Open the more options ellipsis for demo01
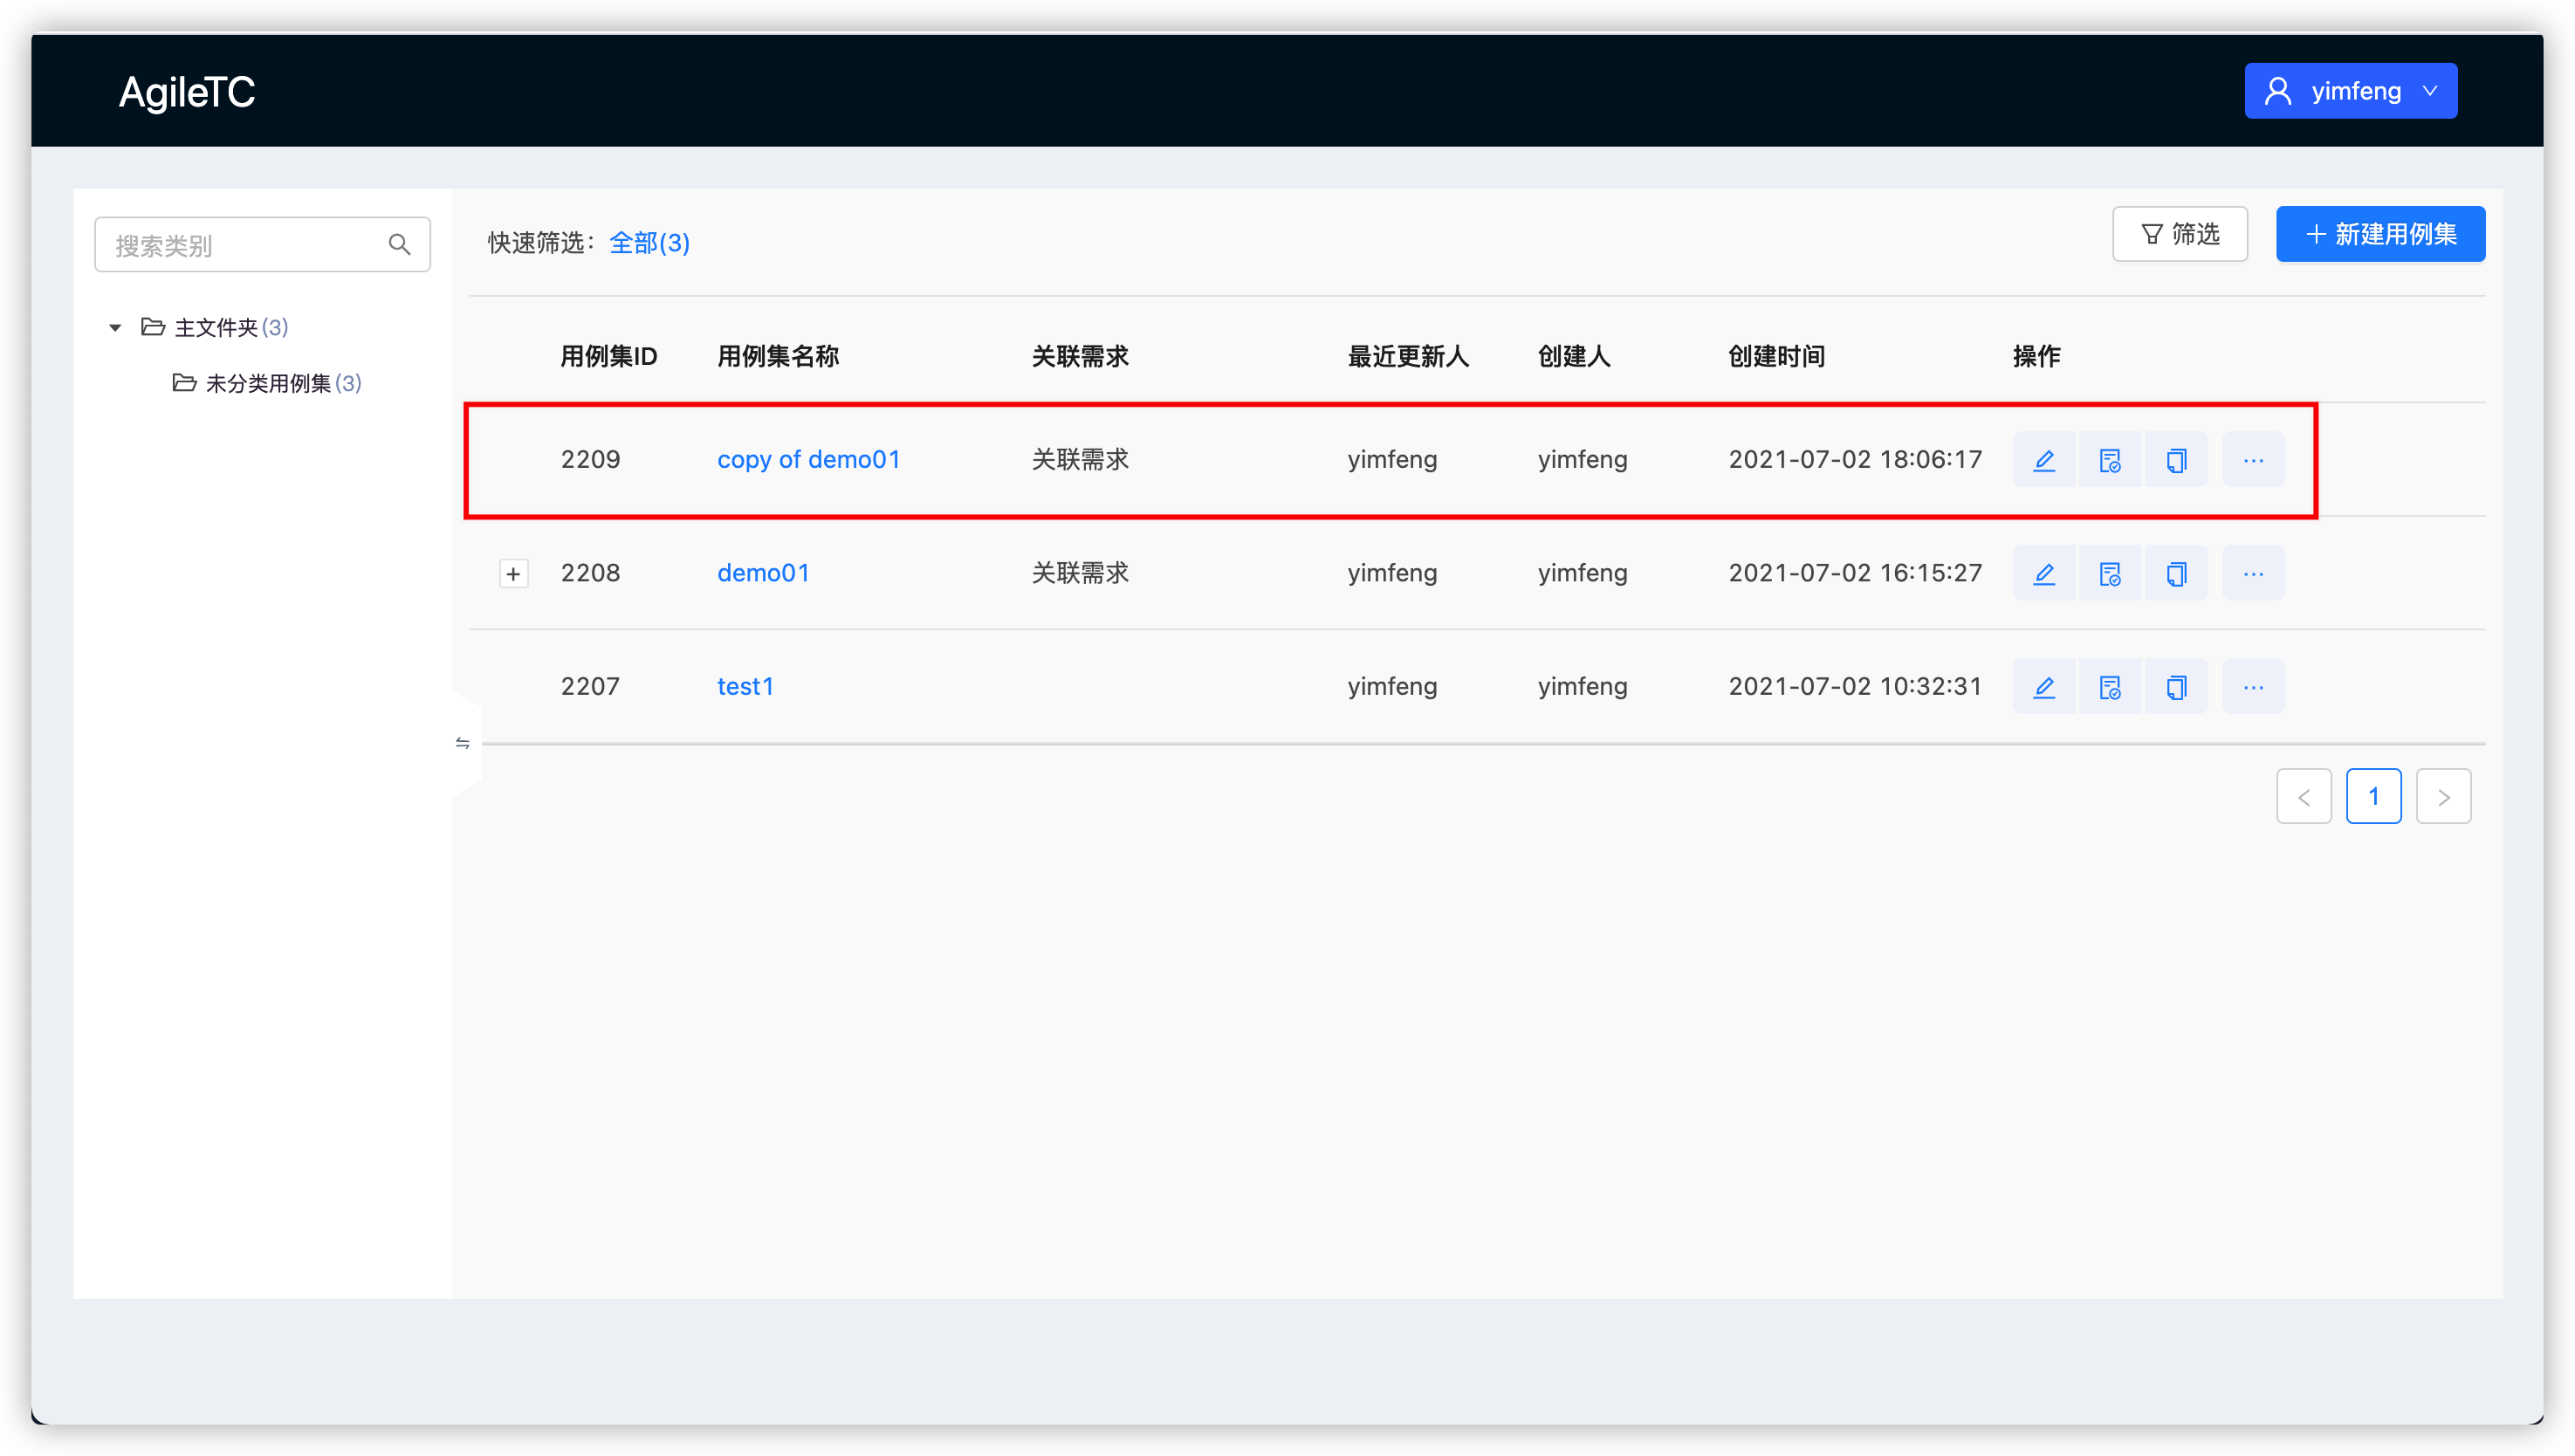The width and height of the screenshot is (2575, 1456). [2252, 574]
